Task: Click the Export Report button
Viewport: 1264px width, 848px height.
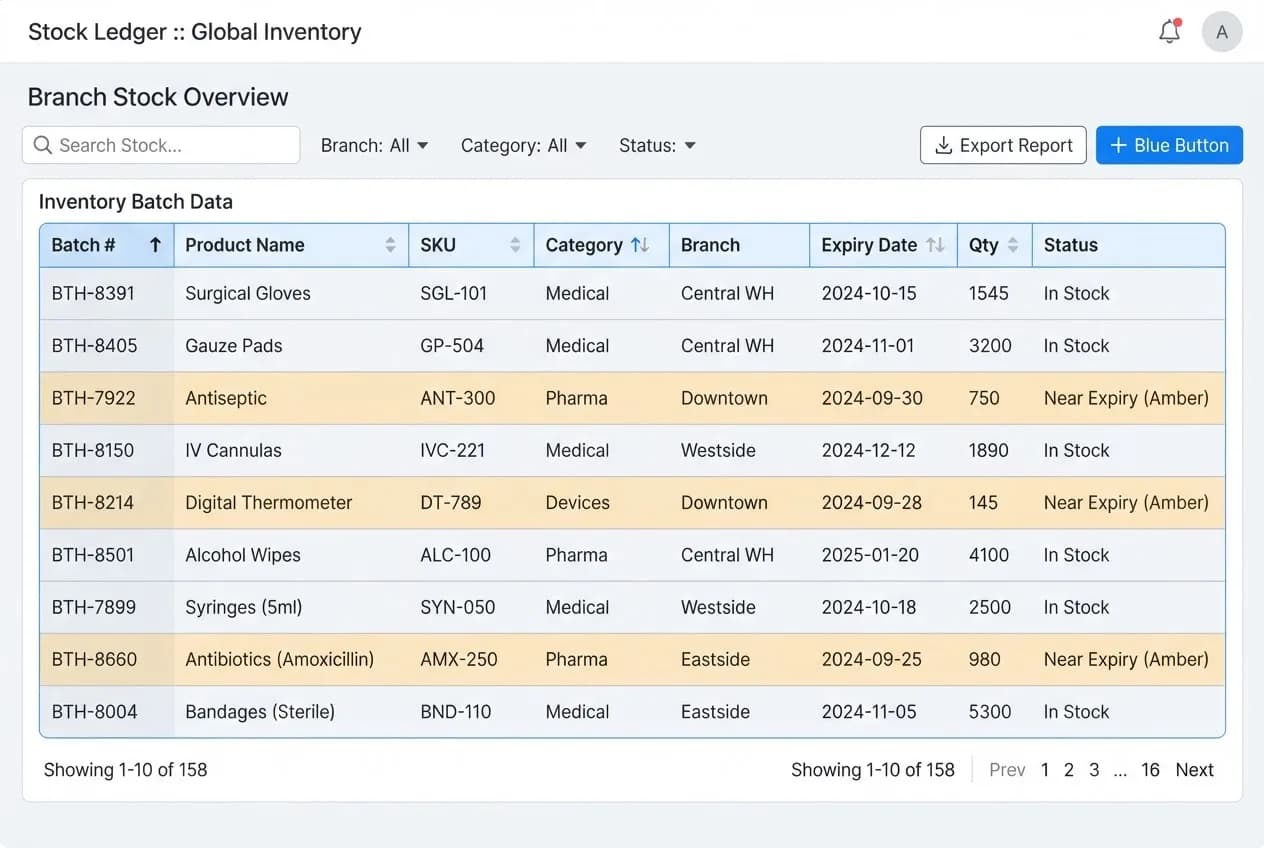Action: (1003, 145)
